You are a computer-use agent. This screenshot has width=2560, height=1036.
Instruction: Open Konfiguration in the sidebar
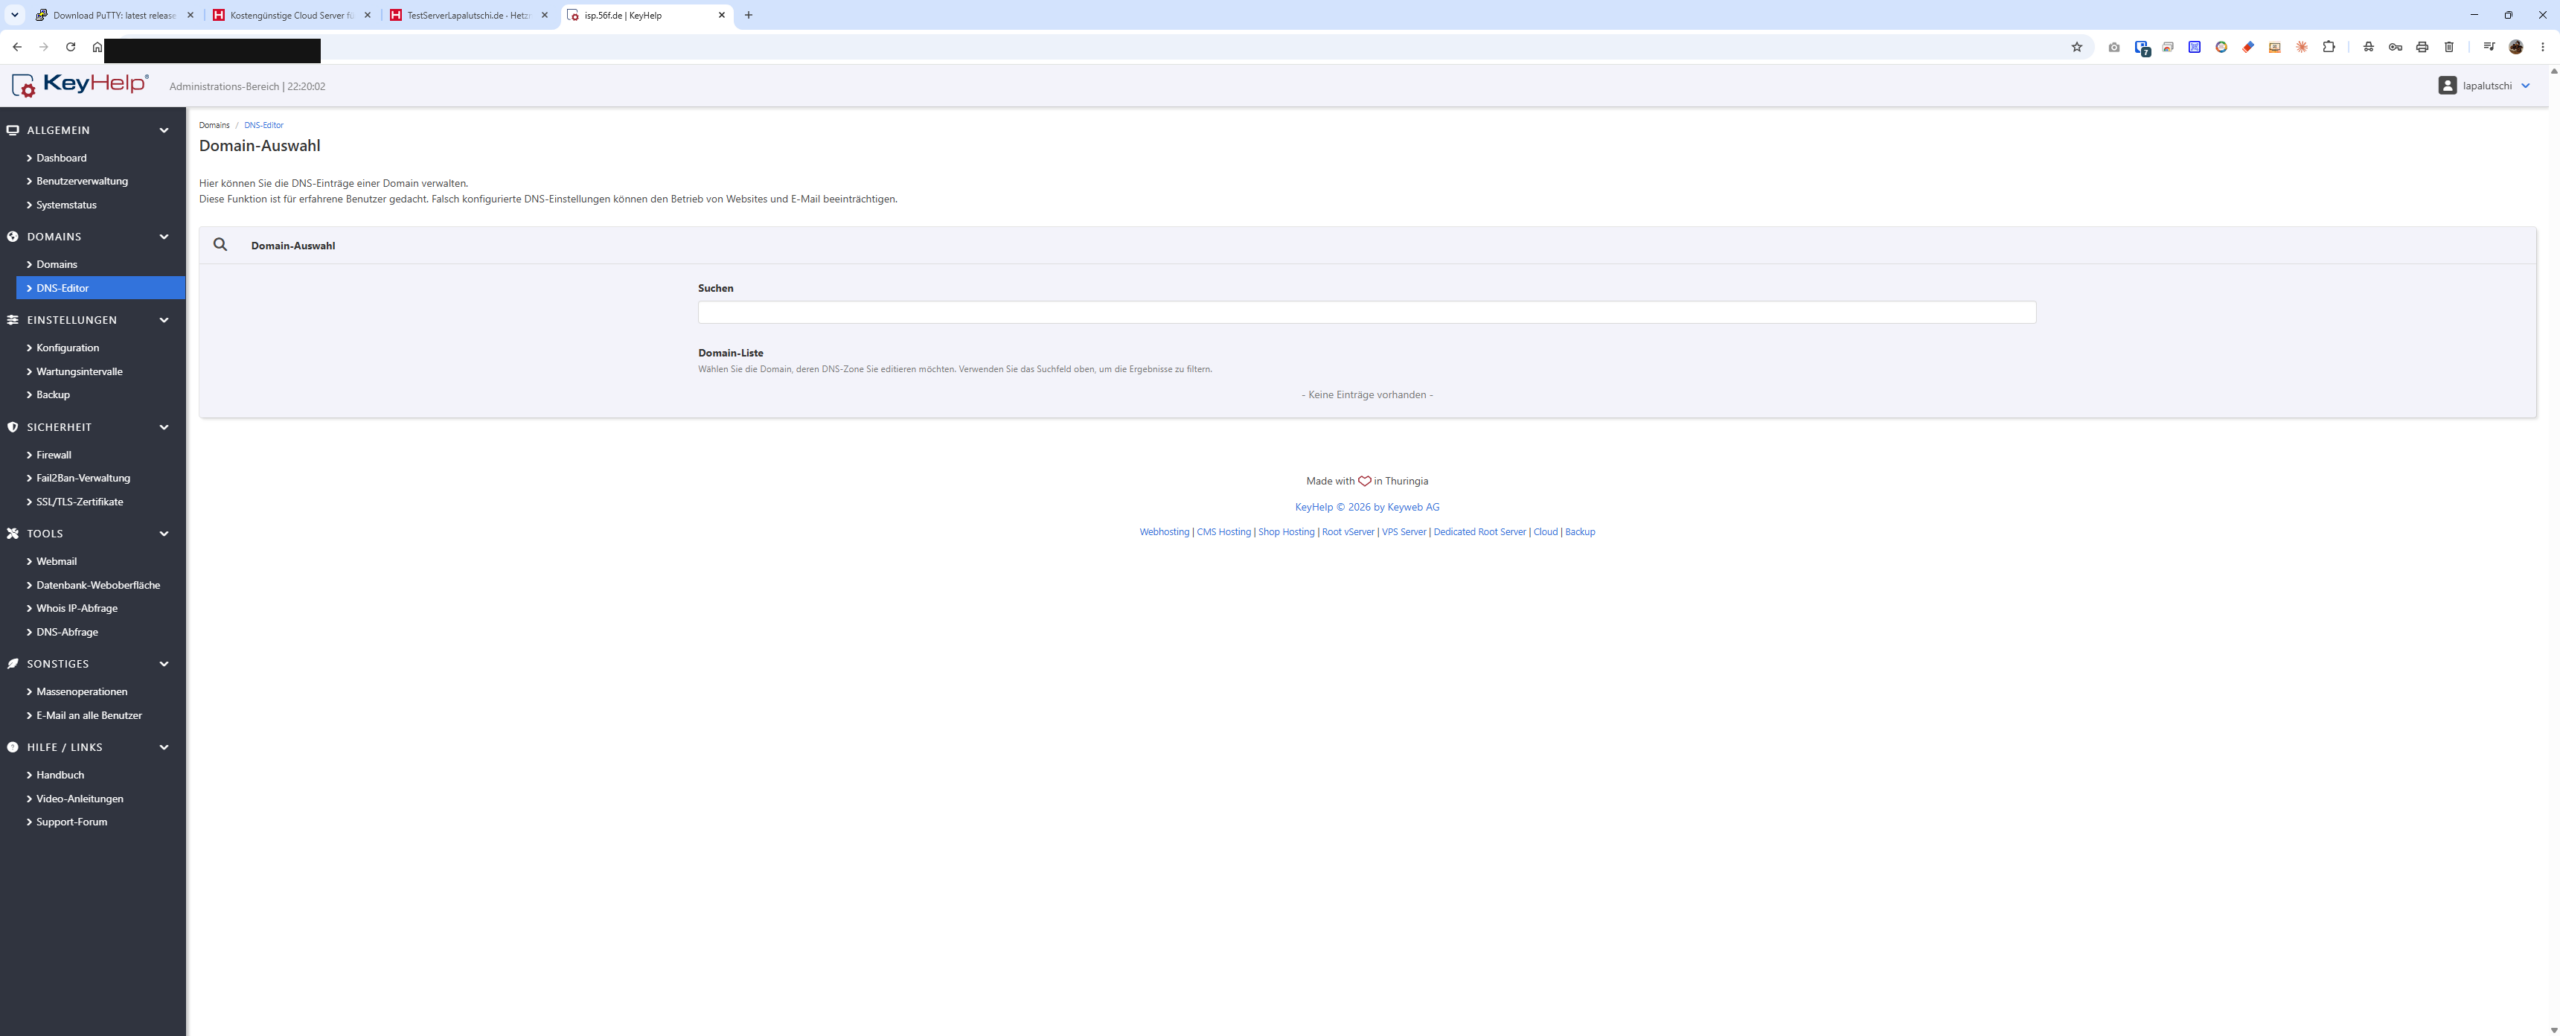[x=67, y=348]
